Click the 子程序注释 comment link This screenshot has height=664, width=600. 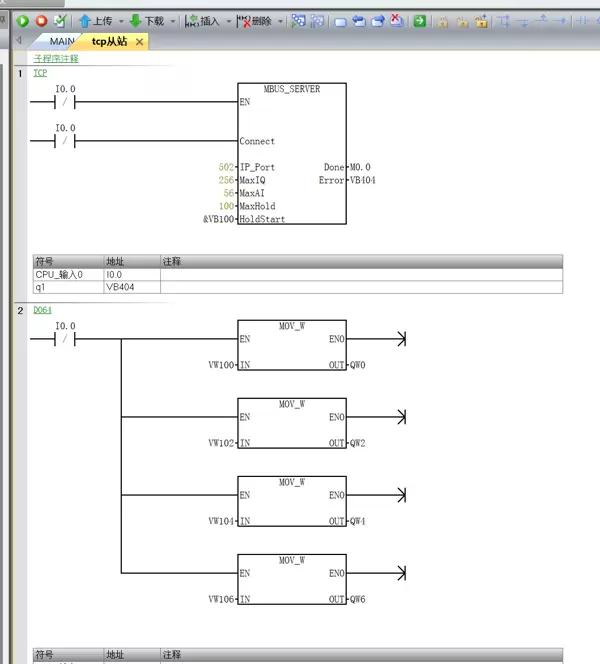pos(56,58)
